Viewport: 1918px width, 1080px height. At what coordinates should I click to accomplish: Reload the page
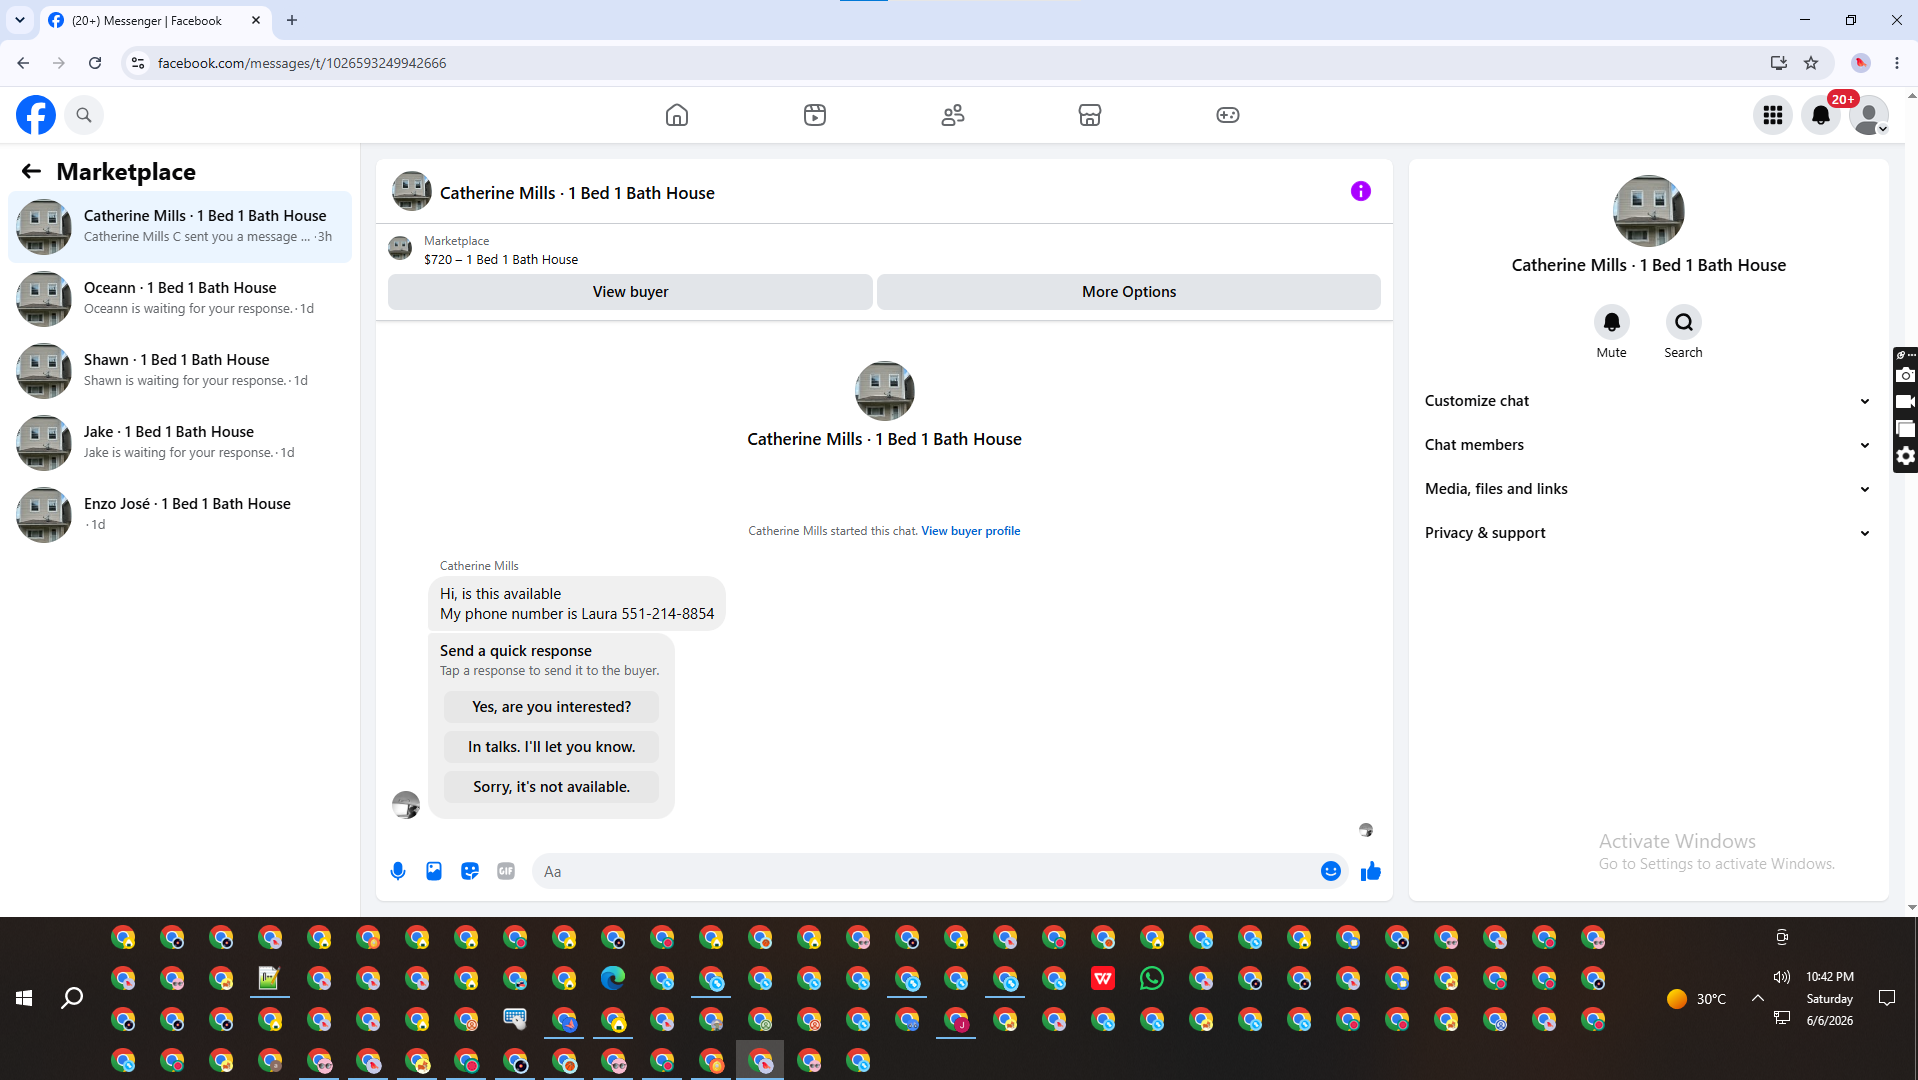pyautogui.click(x=95, y=63)
